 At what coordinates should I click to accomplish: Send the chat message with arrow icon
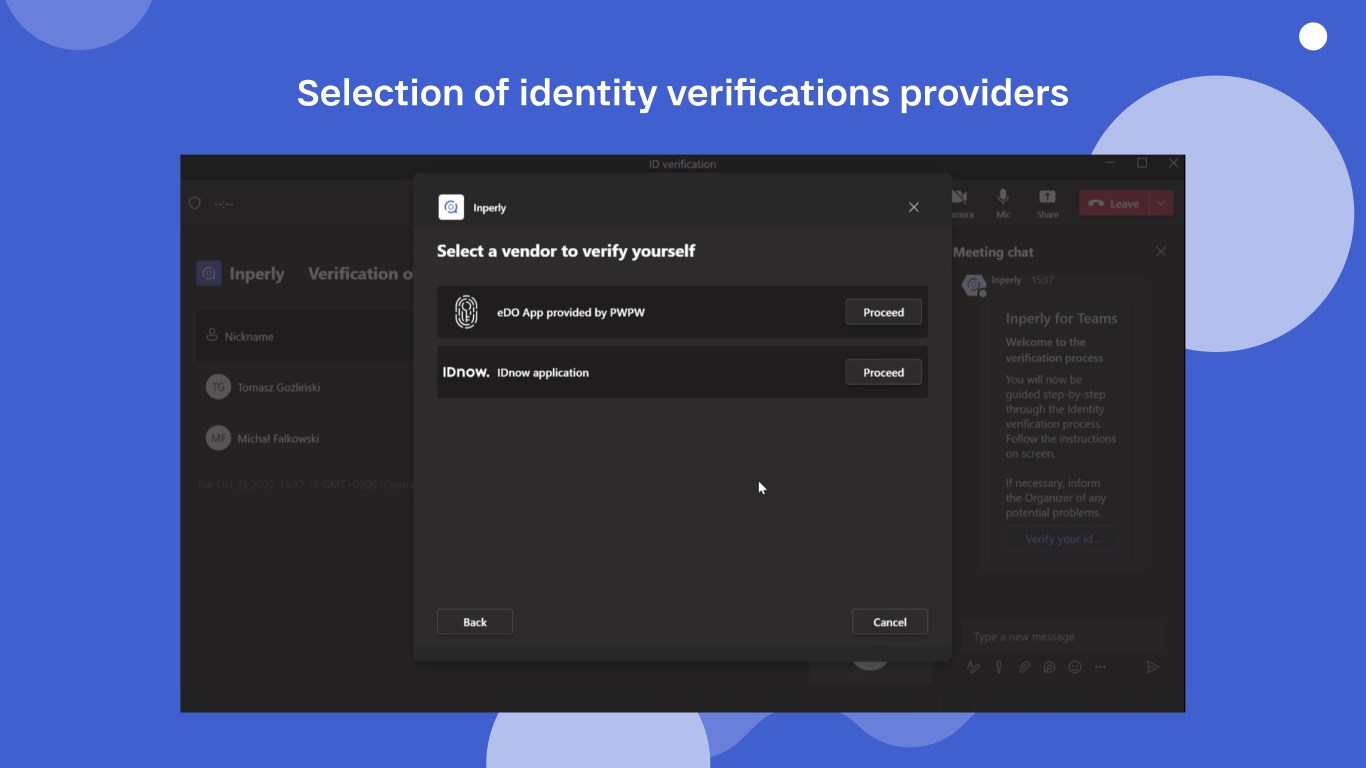[x=1152, y=667]
